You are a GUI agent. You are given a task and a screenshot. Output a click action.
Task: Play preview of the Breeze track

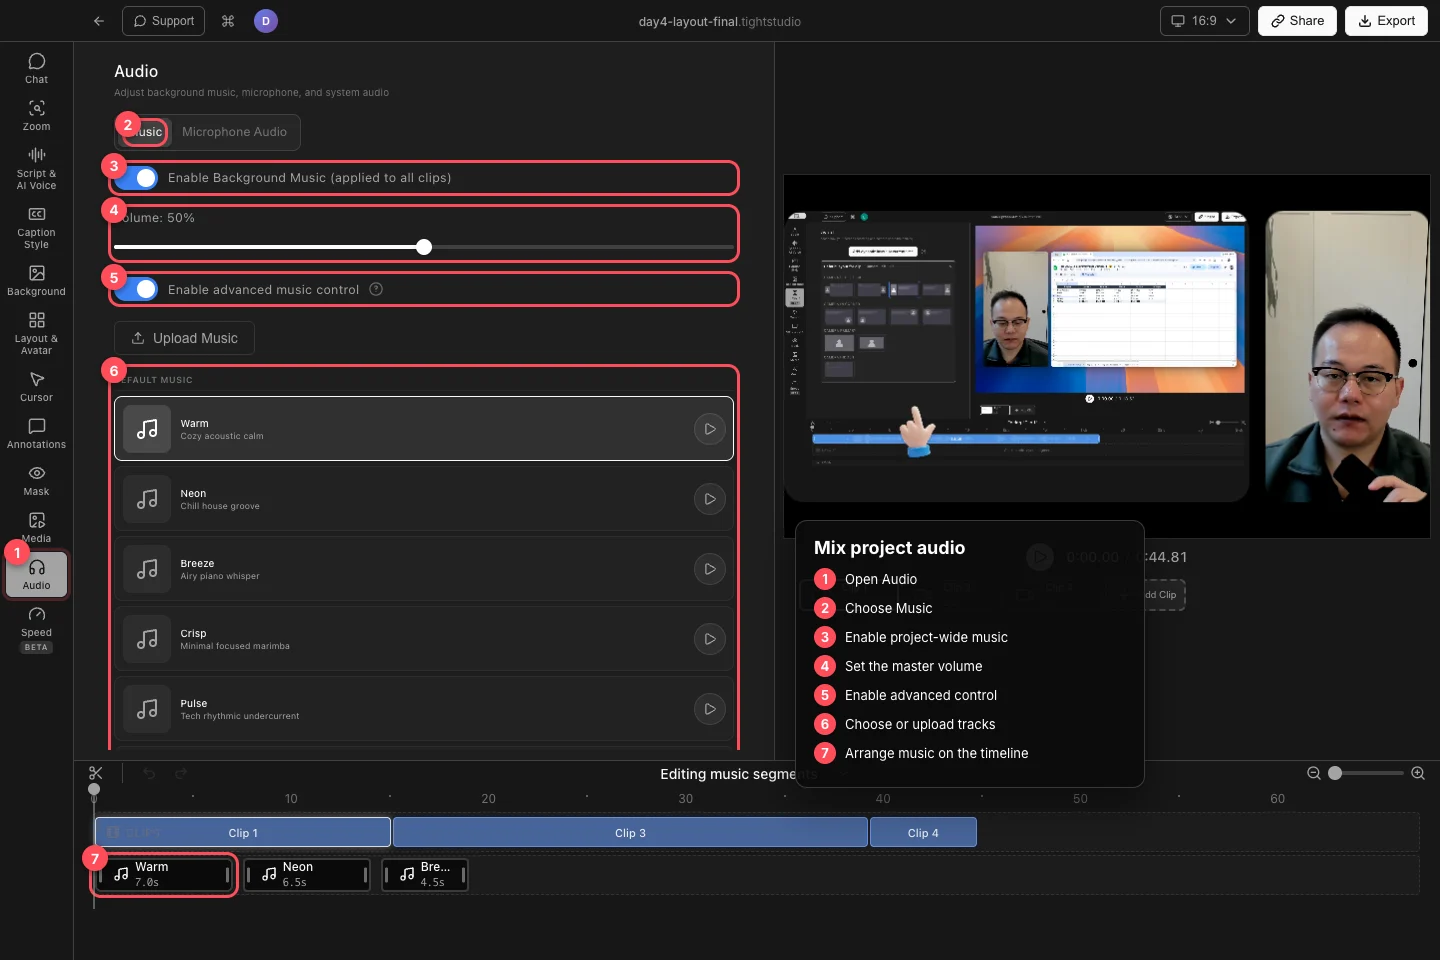[710, 569]
